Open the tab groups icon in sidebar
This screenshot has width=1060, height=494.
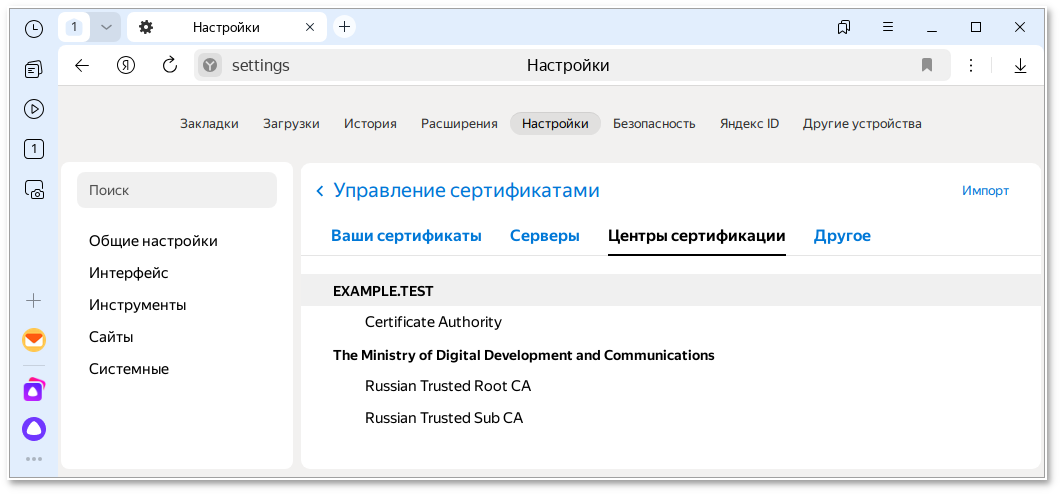(x=34, y=68)
